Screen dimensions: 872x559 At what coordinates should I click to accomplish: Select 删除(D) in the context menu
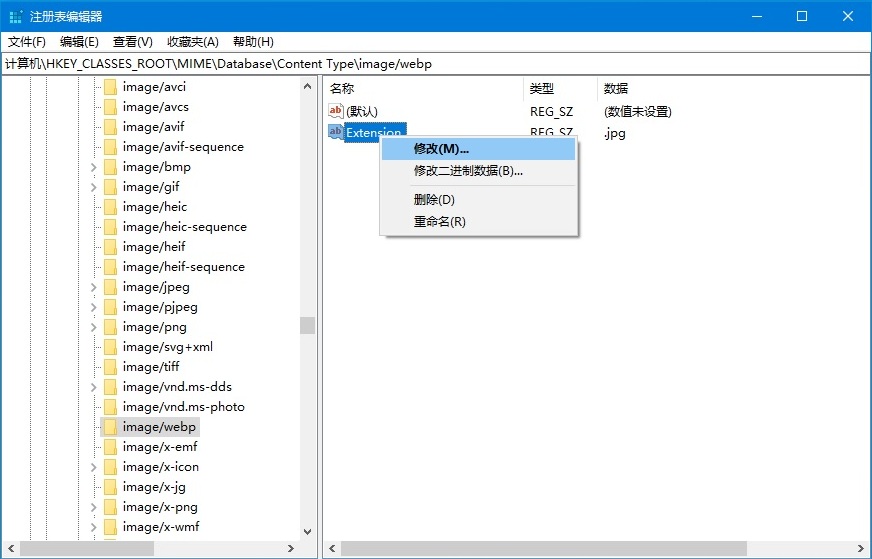[478, 200]
